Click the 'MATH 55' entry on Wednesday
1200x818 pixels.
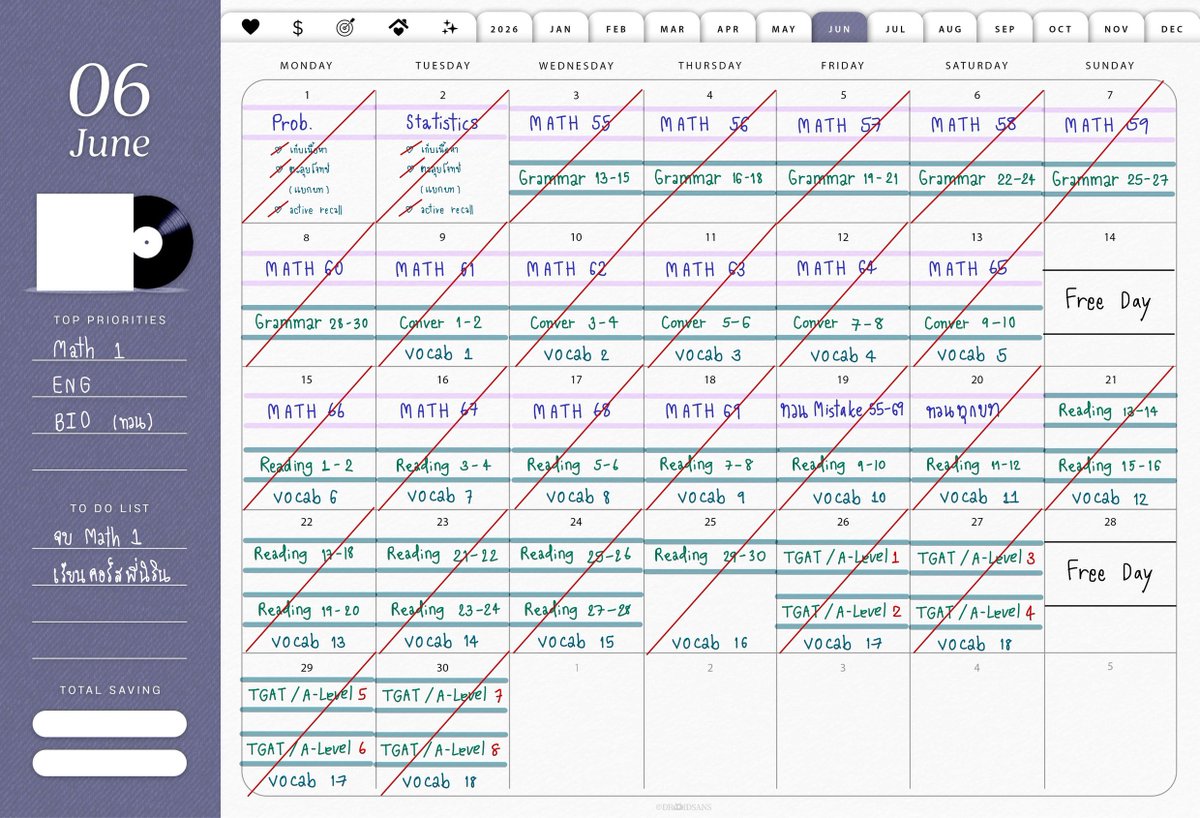[570, 124]
